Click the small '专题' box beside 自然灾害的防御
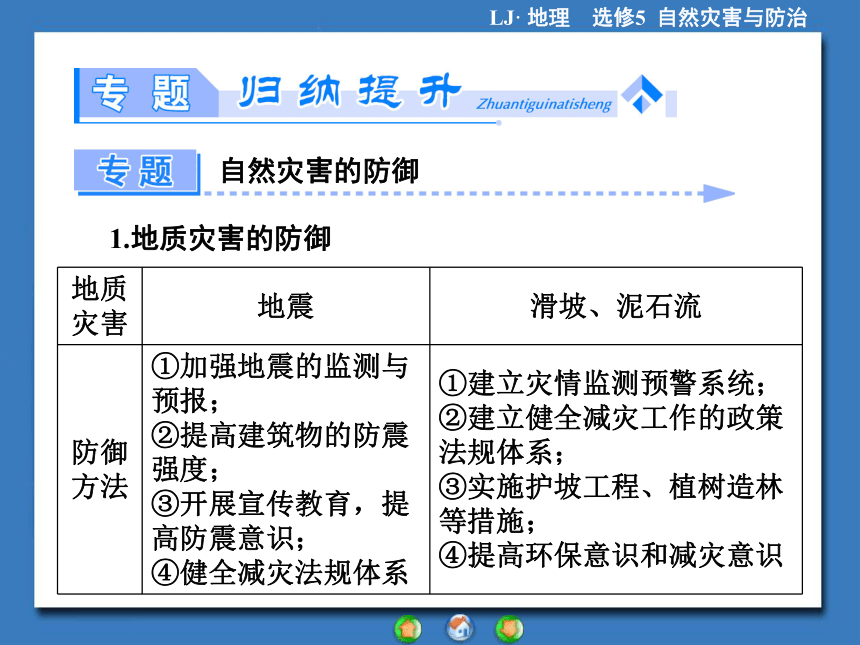 click(x=135, y=171)
